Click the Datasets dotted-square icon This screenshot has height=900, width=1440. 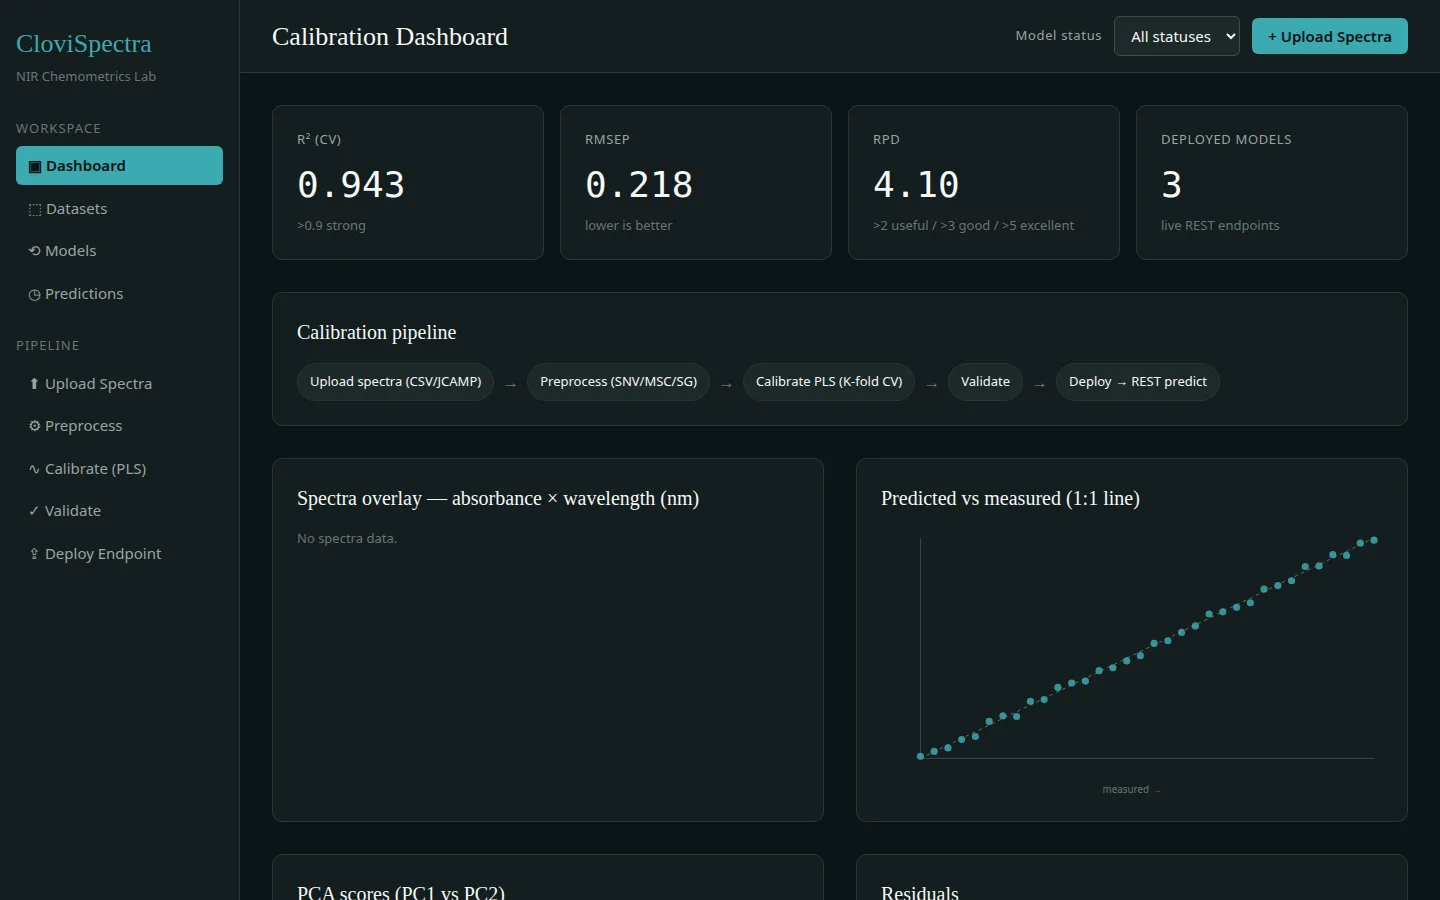click(x=35, y=210)
